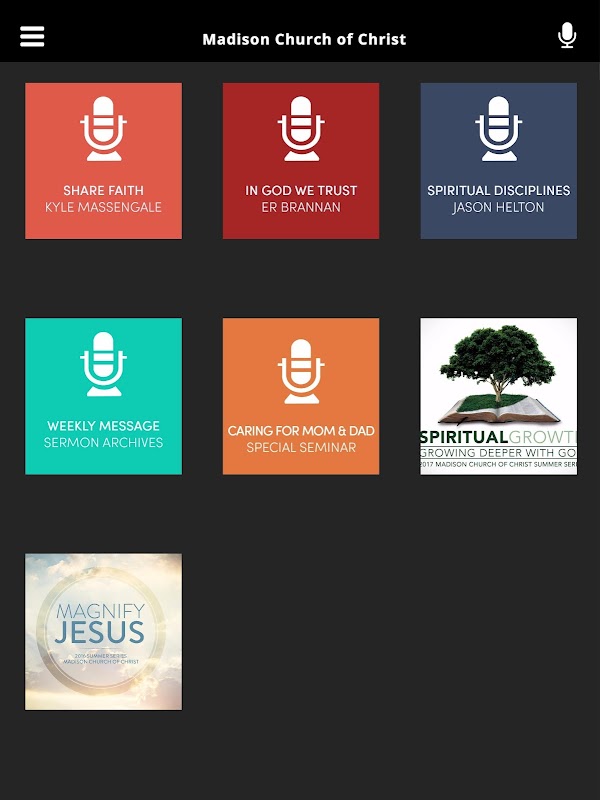This screenshot has width=600, height=800.
Task: Click microphone icon on Caring for Mom & Dad
Action: [x=301, y=371]
